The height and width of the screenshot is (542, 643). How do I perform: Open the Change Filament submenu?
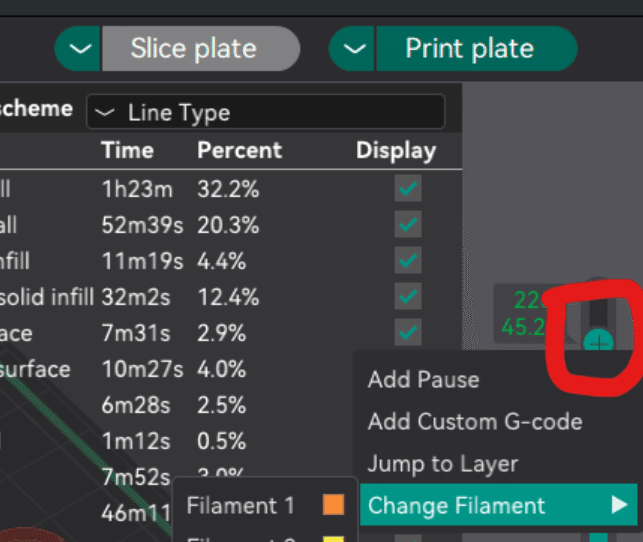tap(457, 506)
